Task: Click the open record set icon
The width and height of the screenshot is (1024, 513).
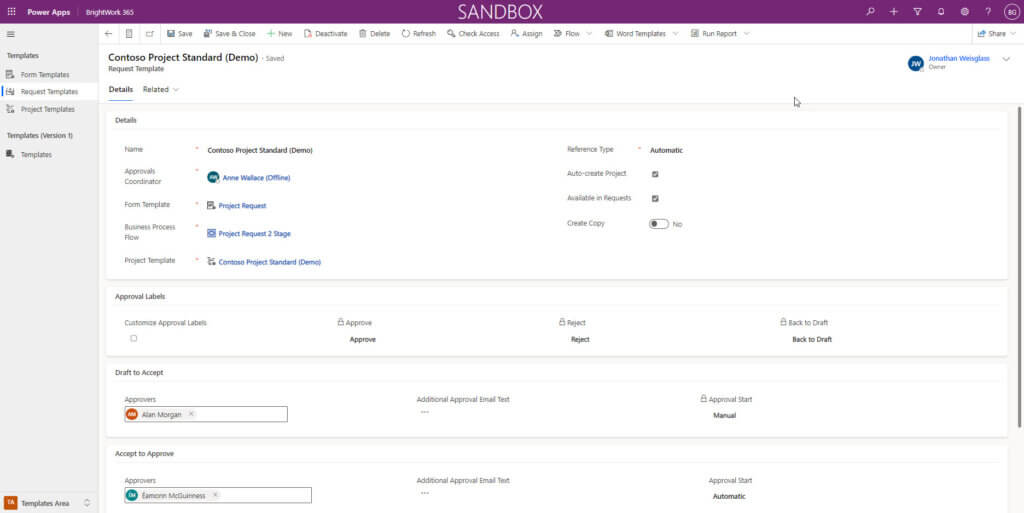Action: click(129, 34)
